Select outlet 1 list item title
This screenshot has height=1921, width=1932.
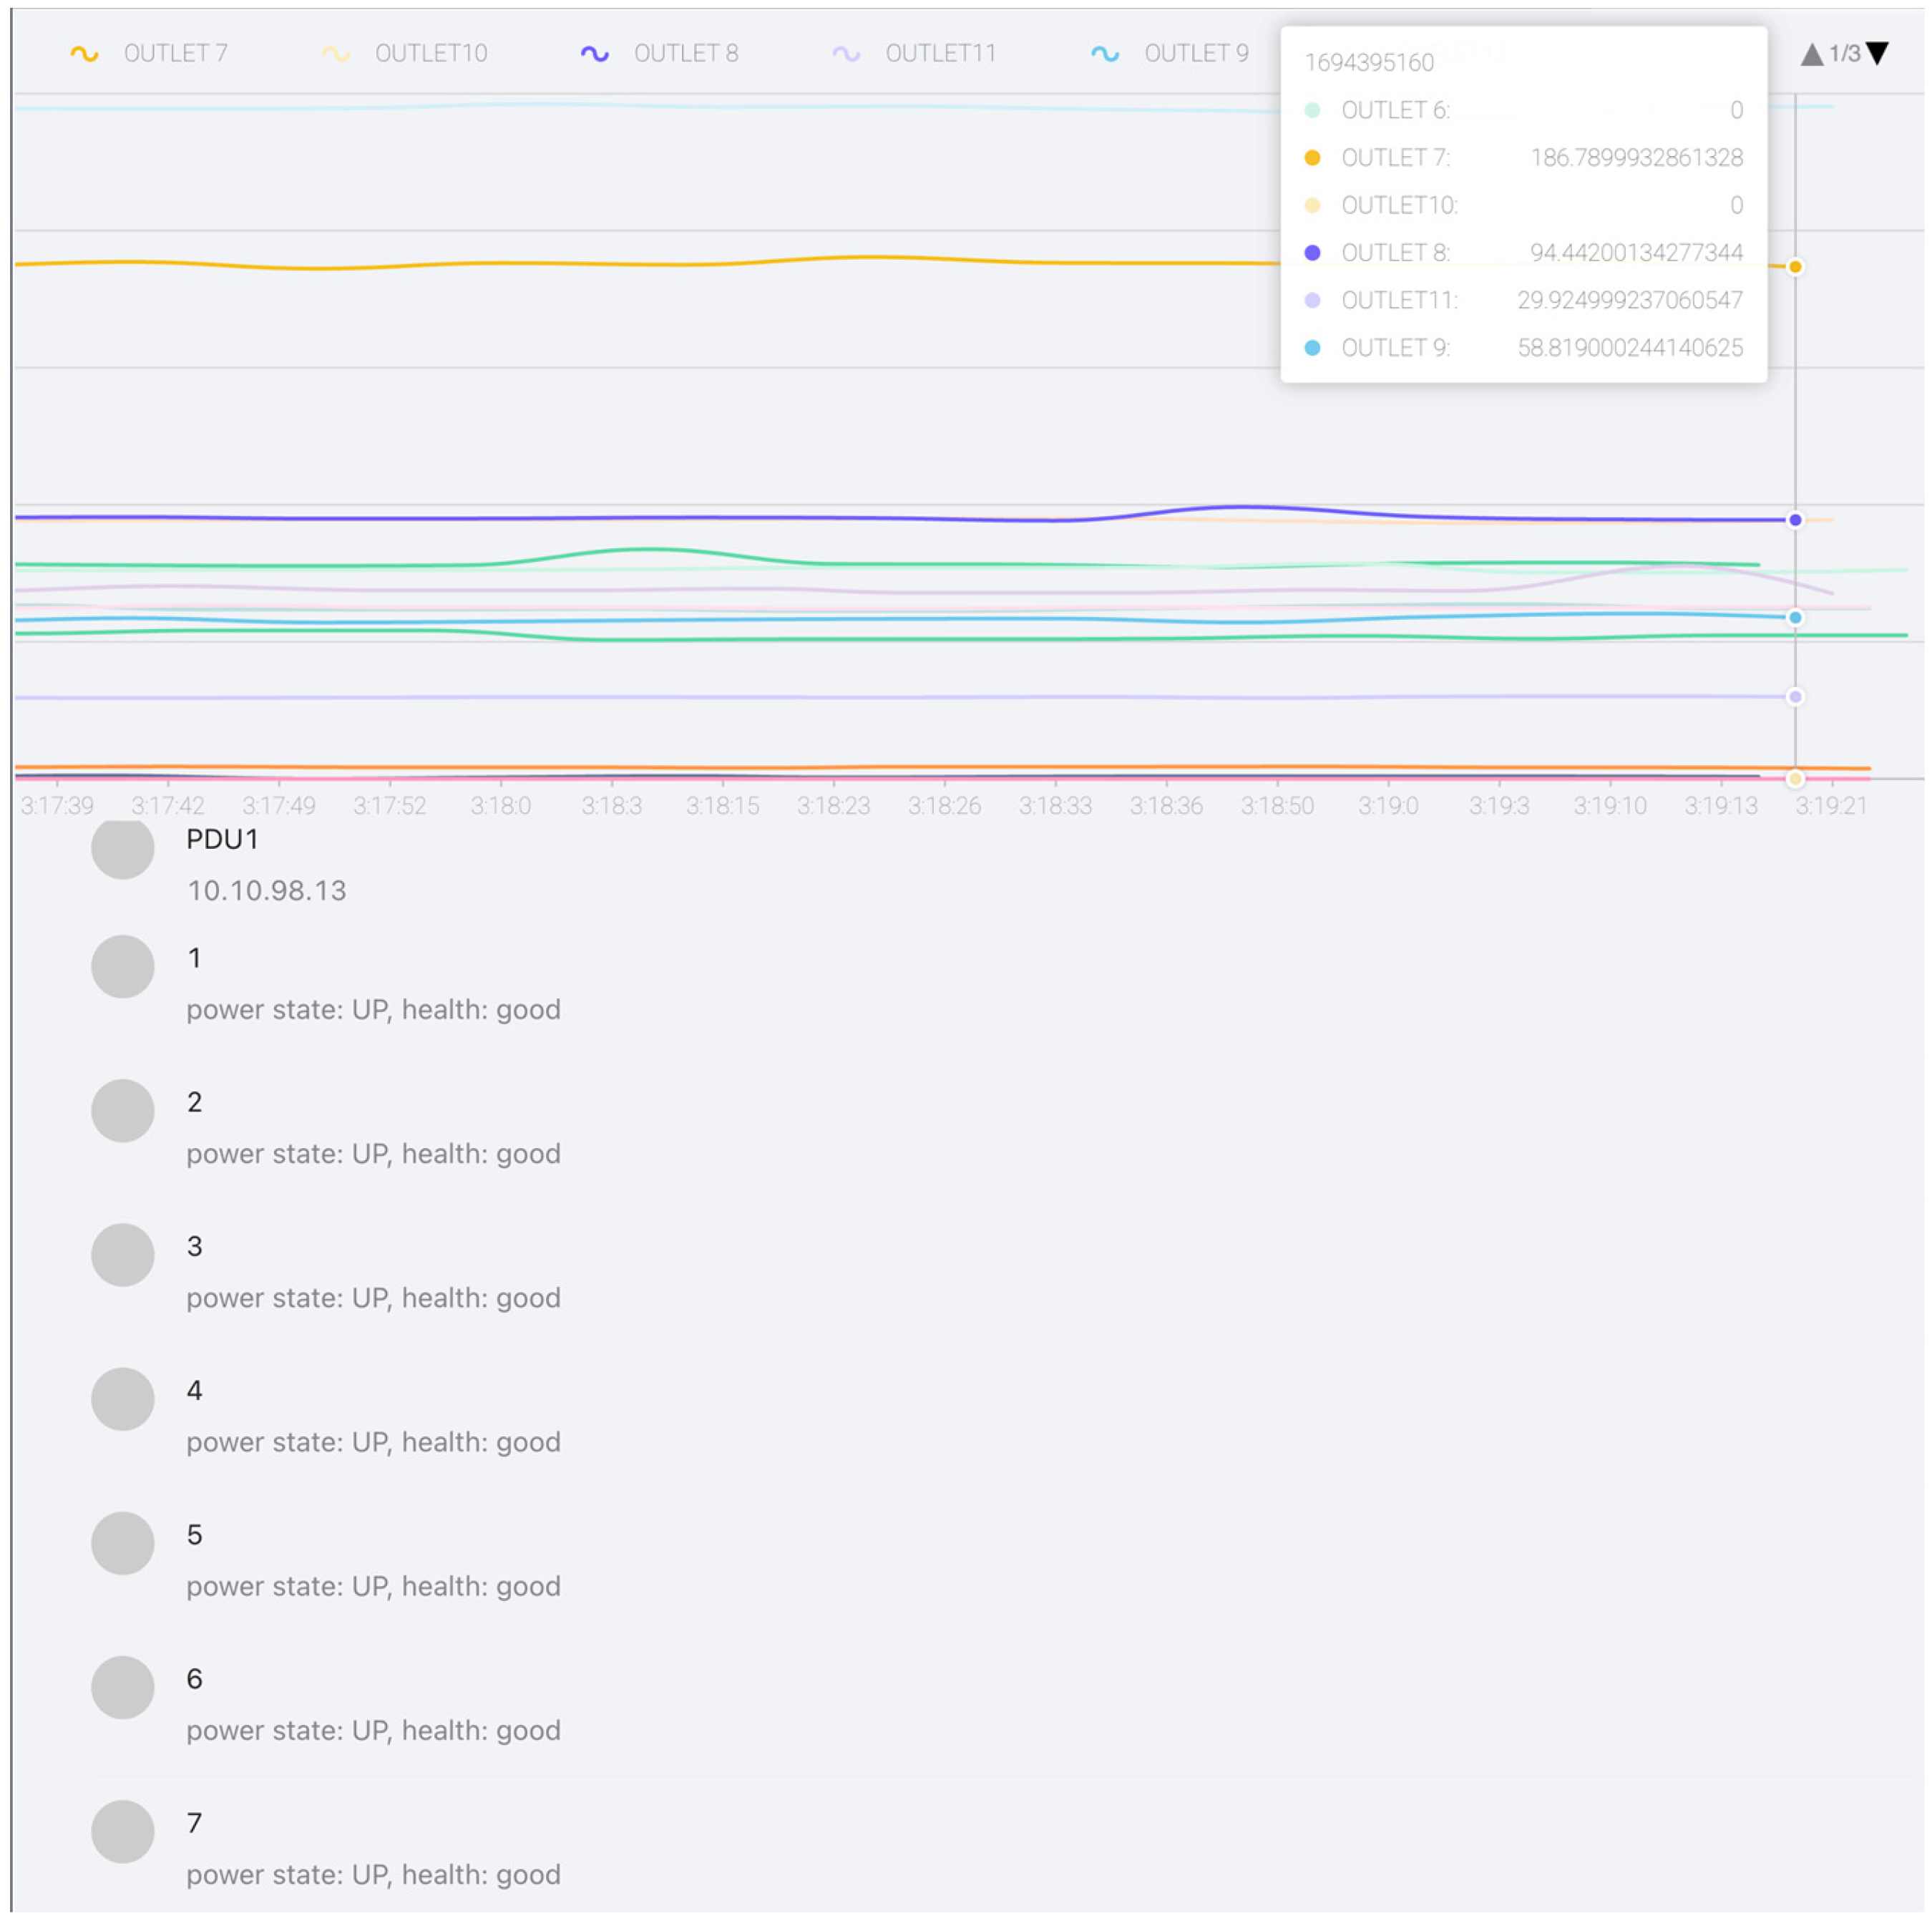pos(194,958)
